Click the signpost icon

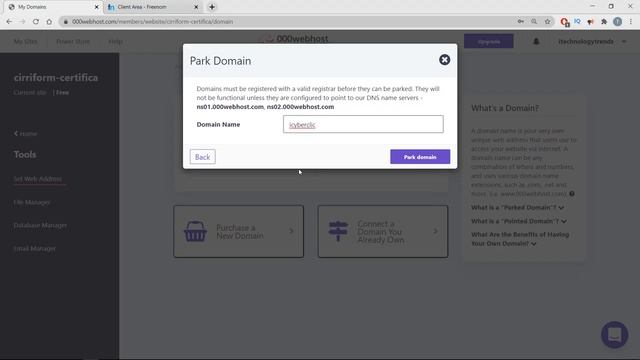338,231
